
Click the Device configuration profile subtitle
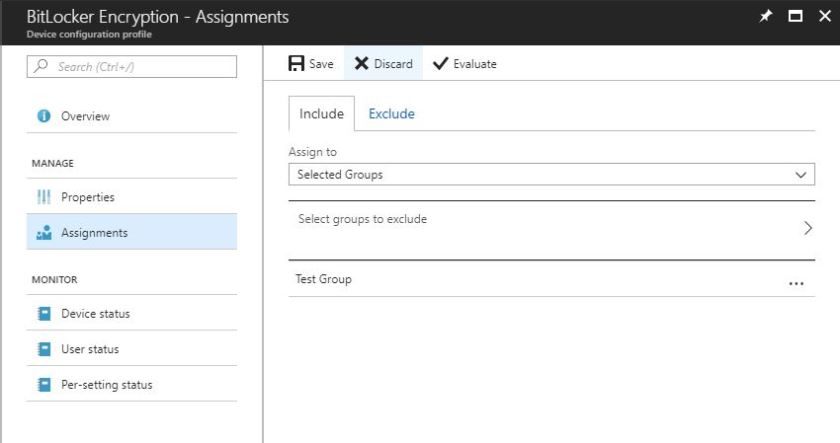click(x=89, y=34)
